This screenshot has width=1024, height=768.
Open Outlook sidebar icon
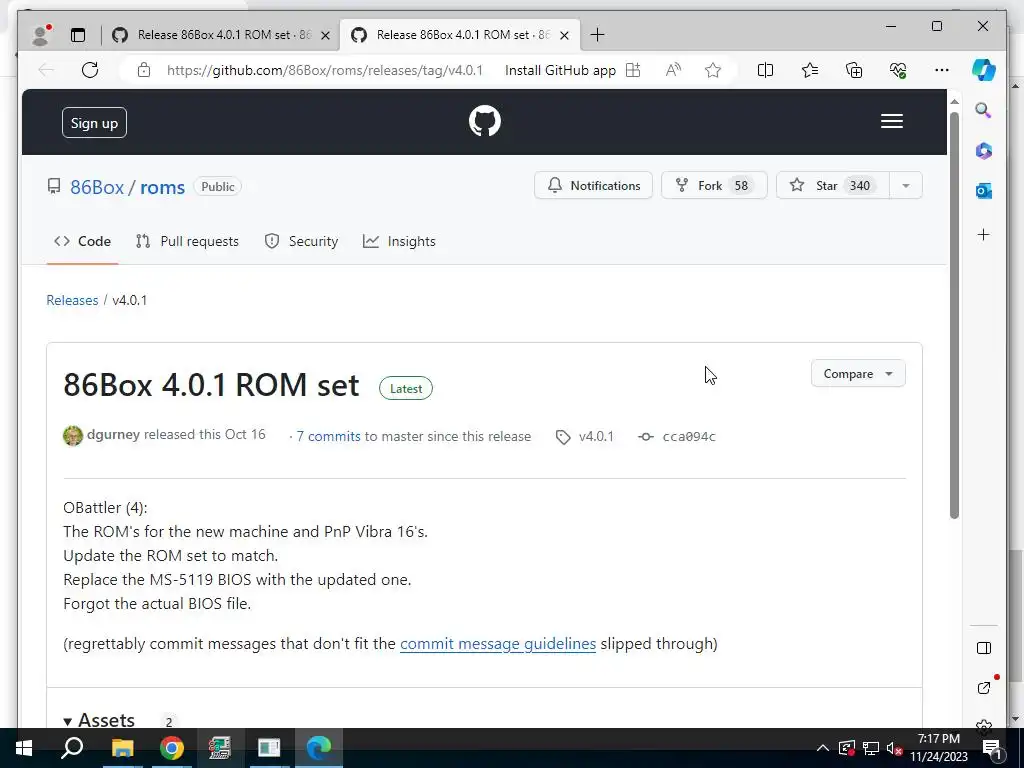[x=984, y=191]
